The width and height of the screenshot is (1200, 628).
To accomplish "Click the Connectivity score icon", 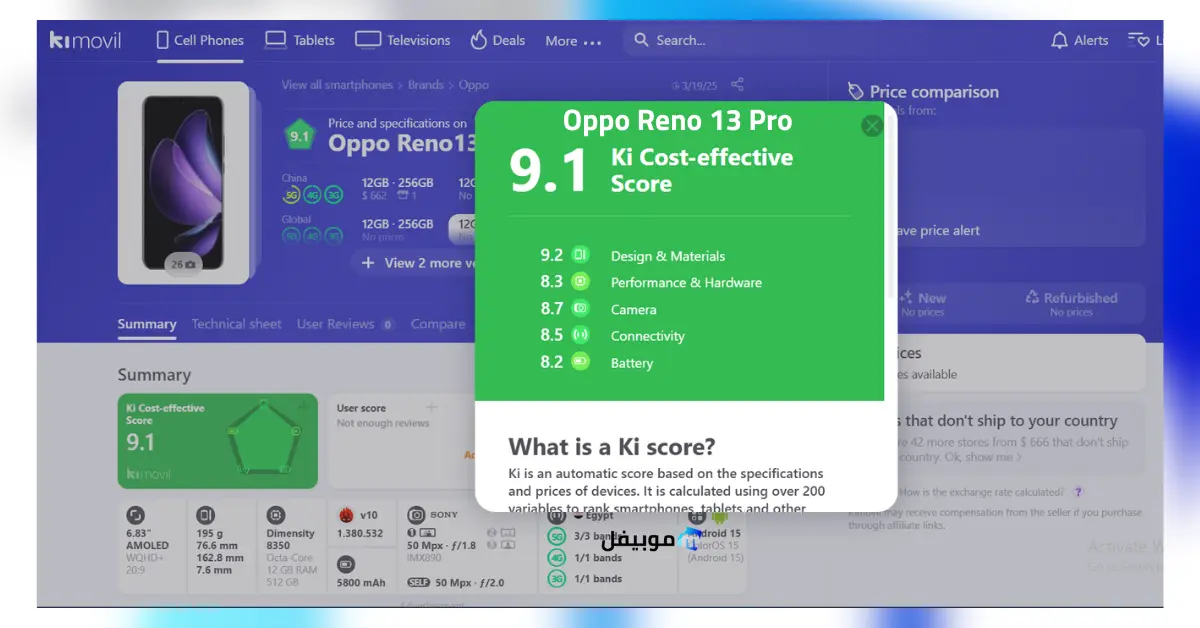I will click(580, 335).
